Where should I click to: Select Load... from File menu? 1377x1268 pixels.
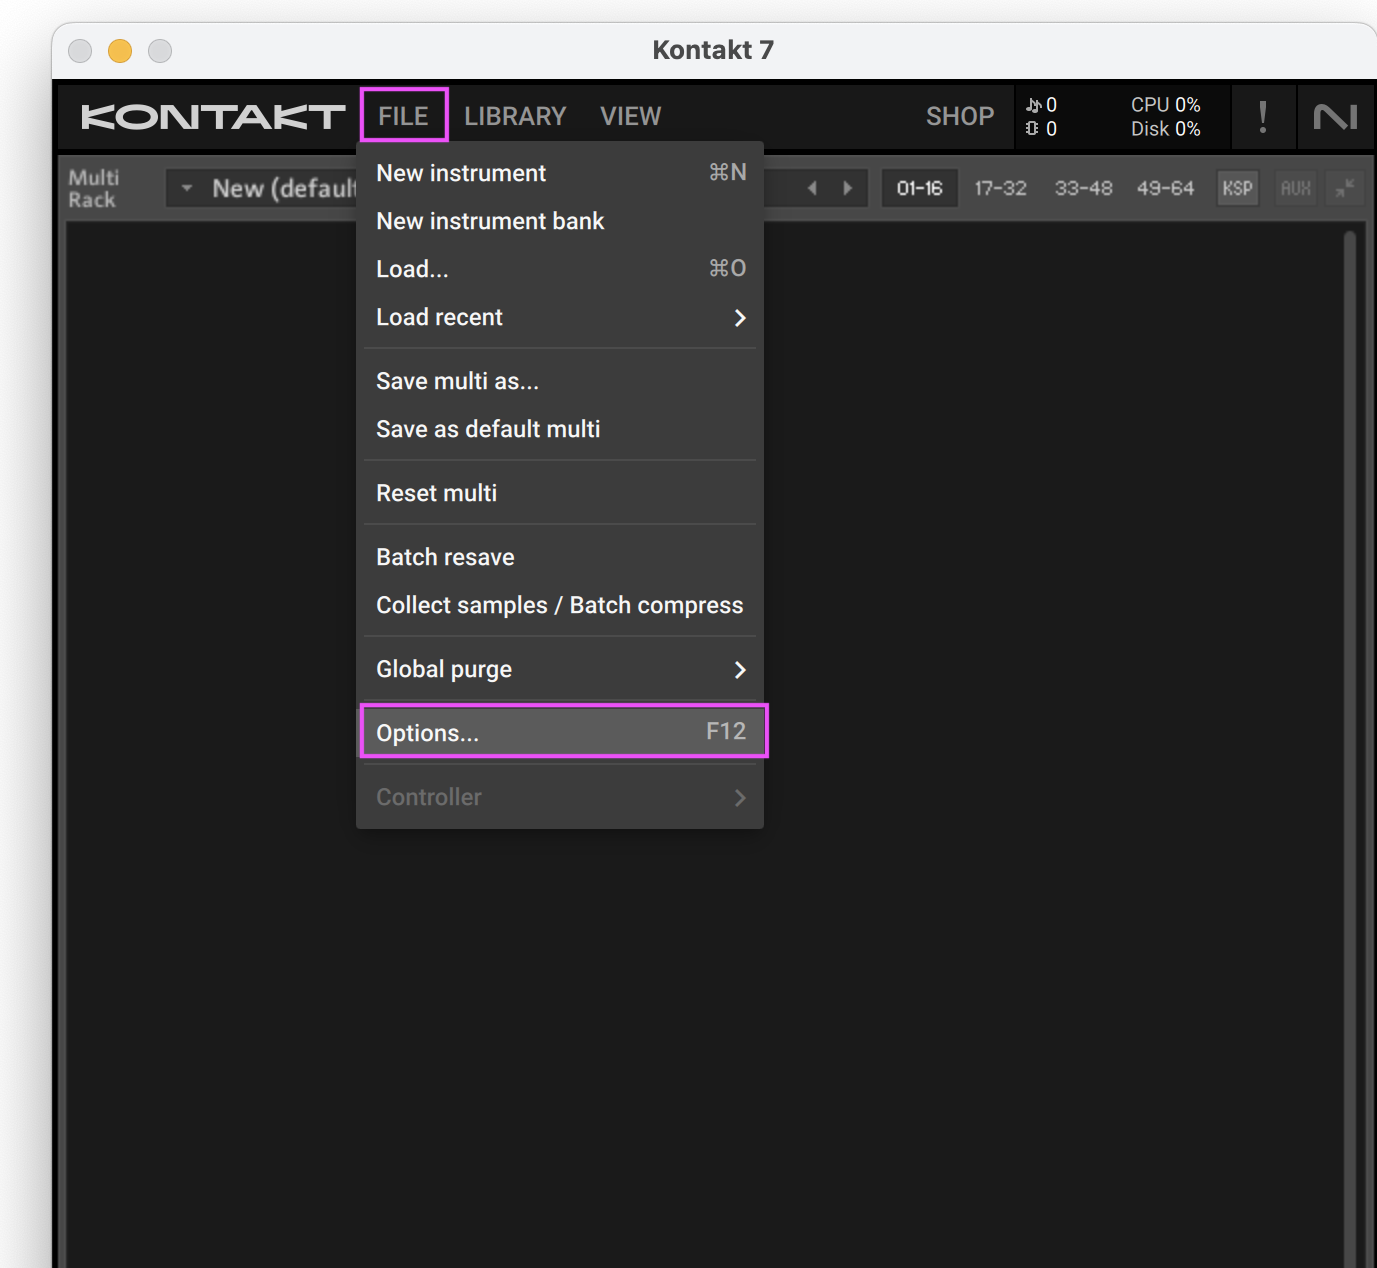pyautogui.click(x=560, y=269)
